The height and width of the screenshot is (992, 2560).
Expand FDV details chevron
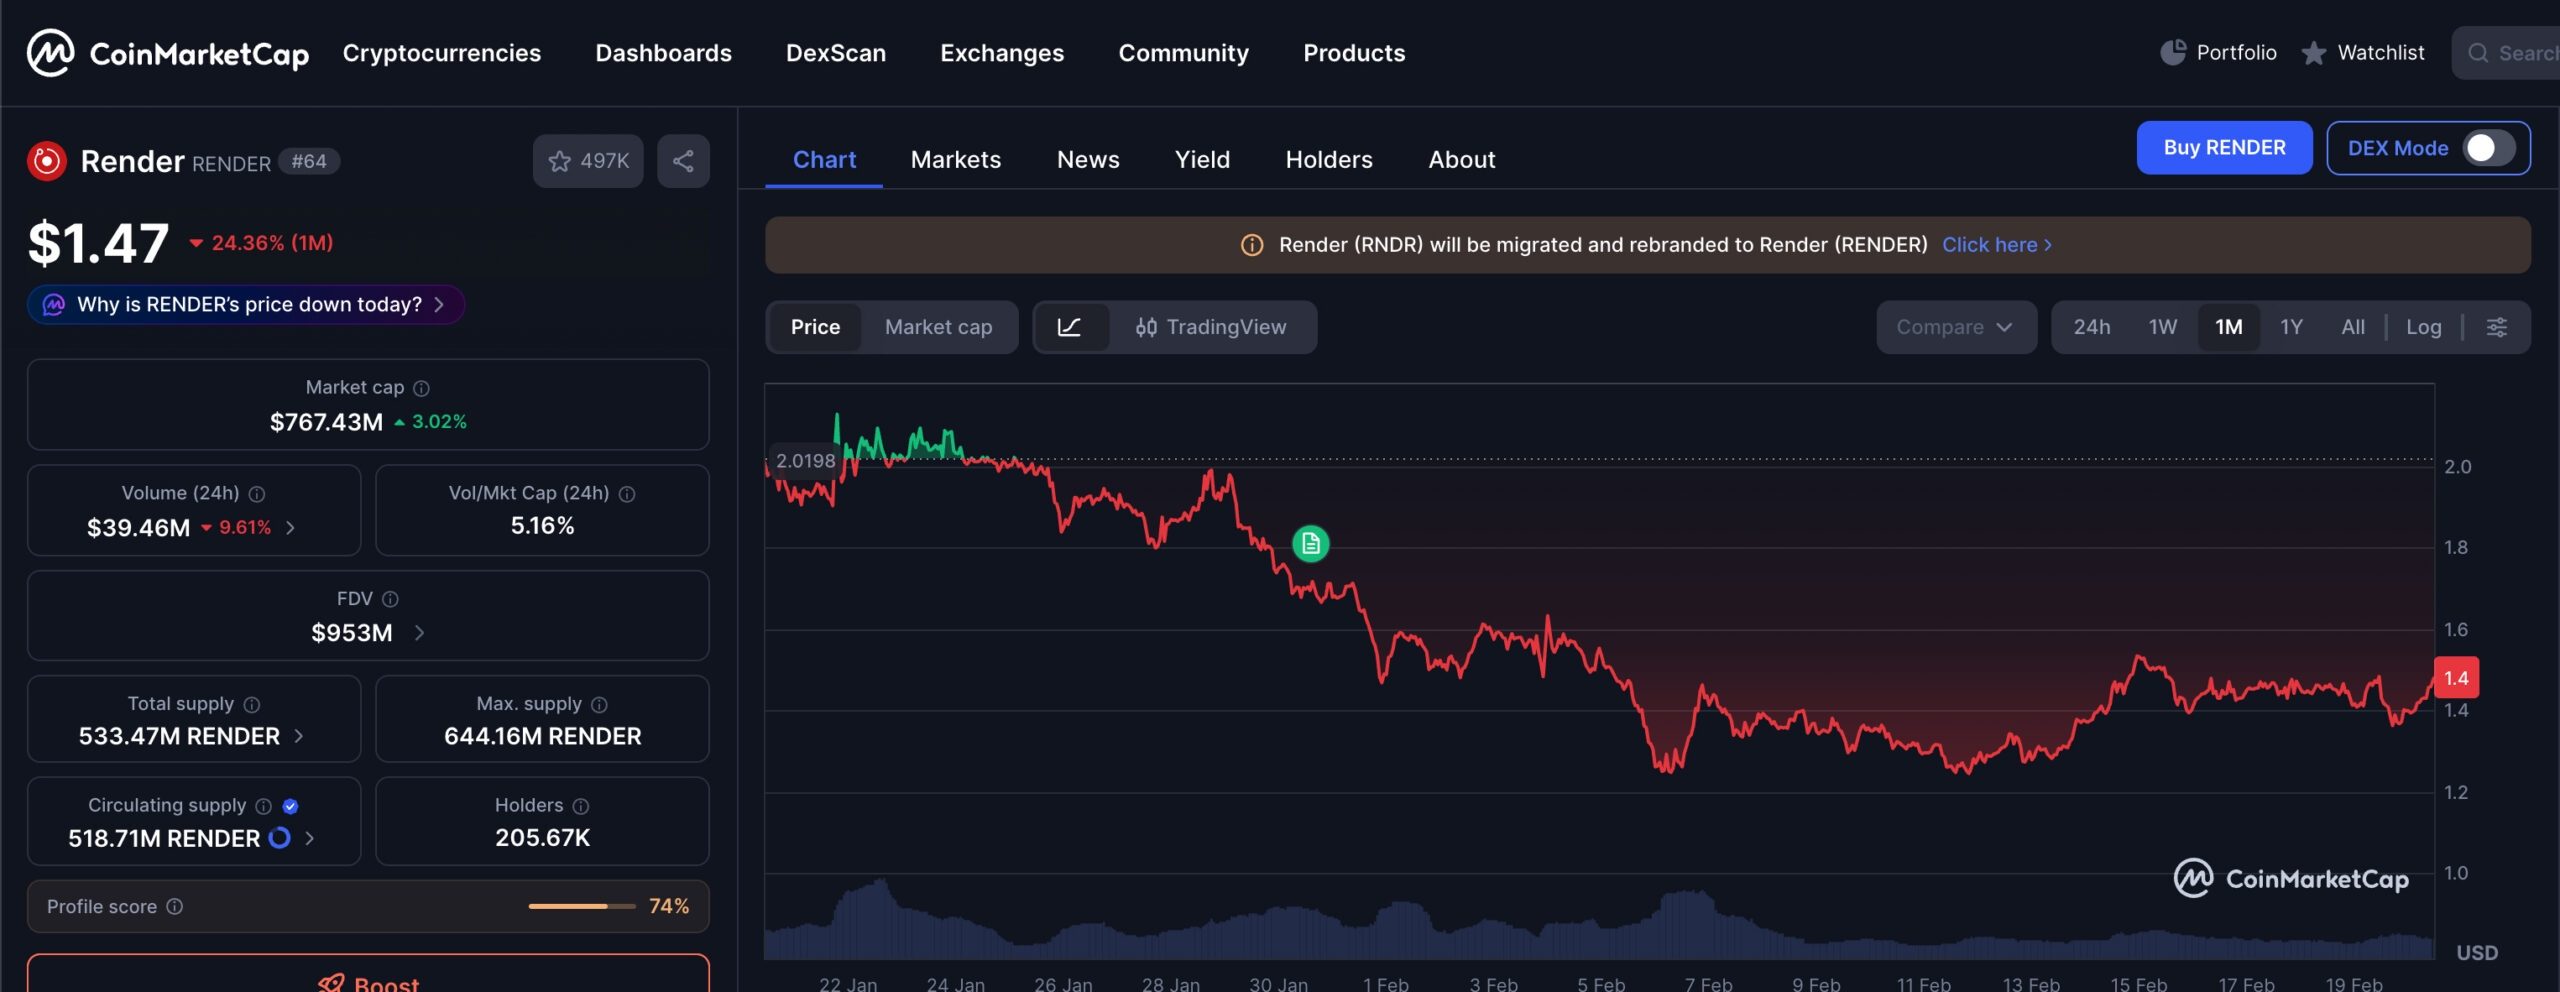click(419, 633)
